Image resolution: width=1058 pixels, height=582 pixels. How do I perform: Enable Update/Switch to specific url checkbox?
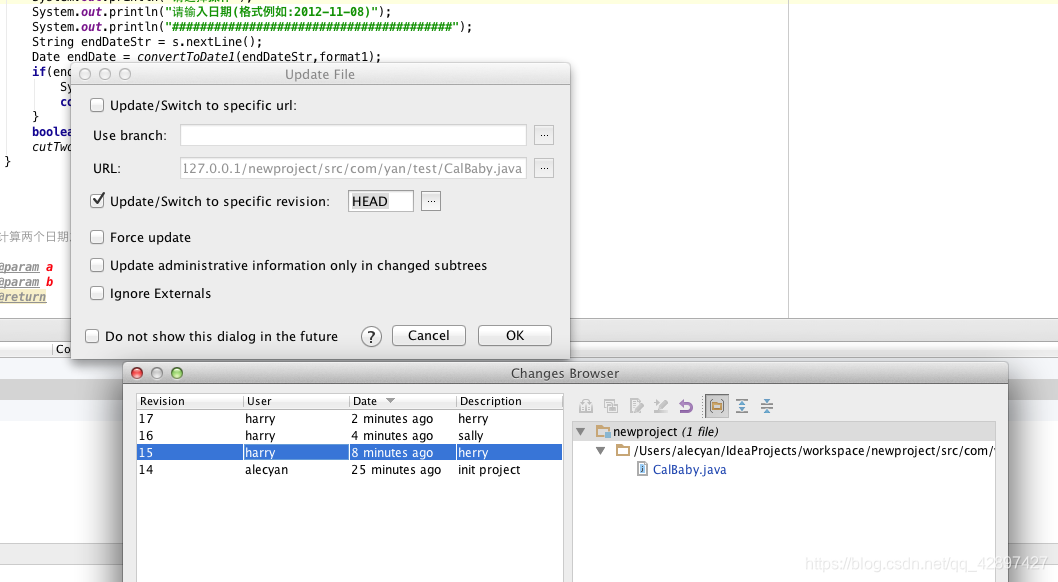point(97,105)
